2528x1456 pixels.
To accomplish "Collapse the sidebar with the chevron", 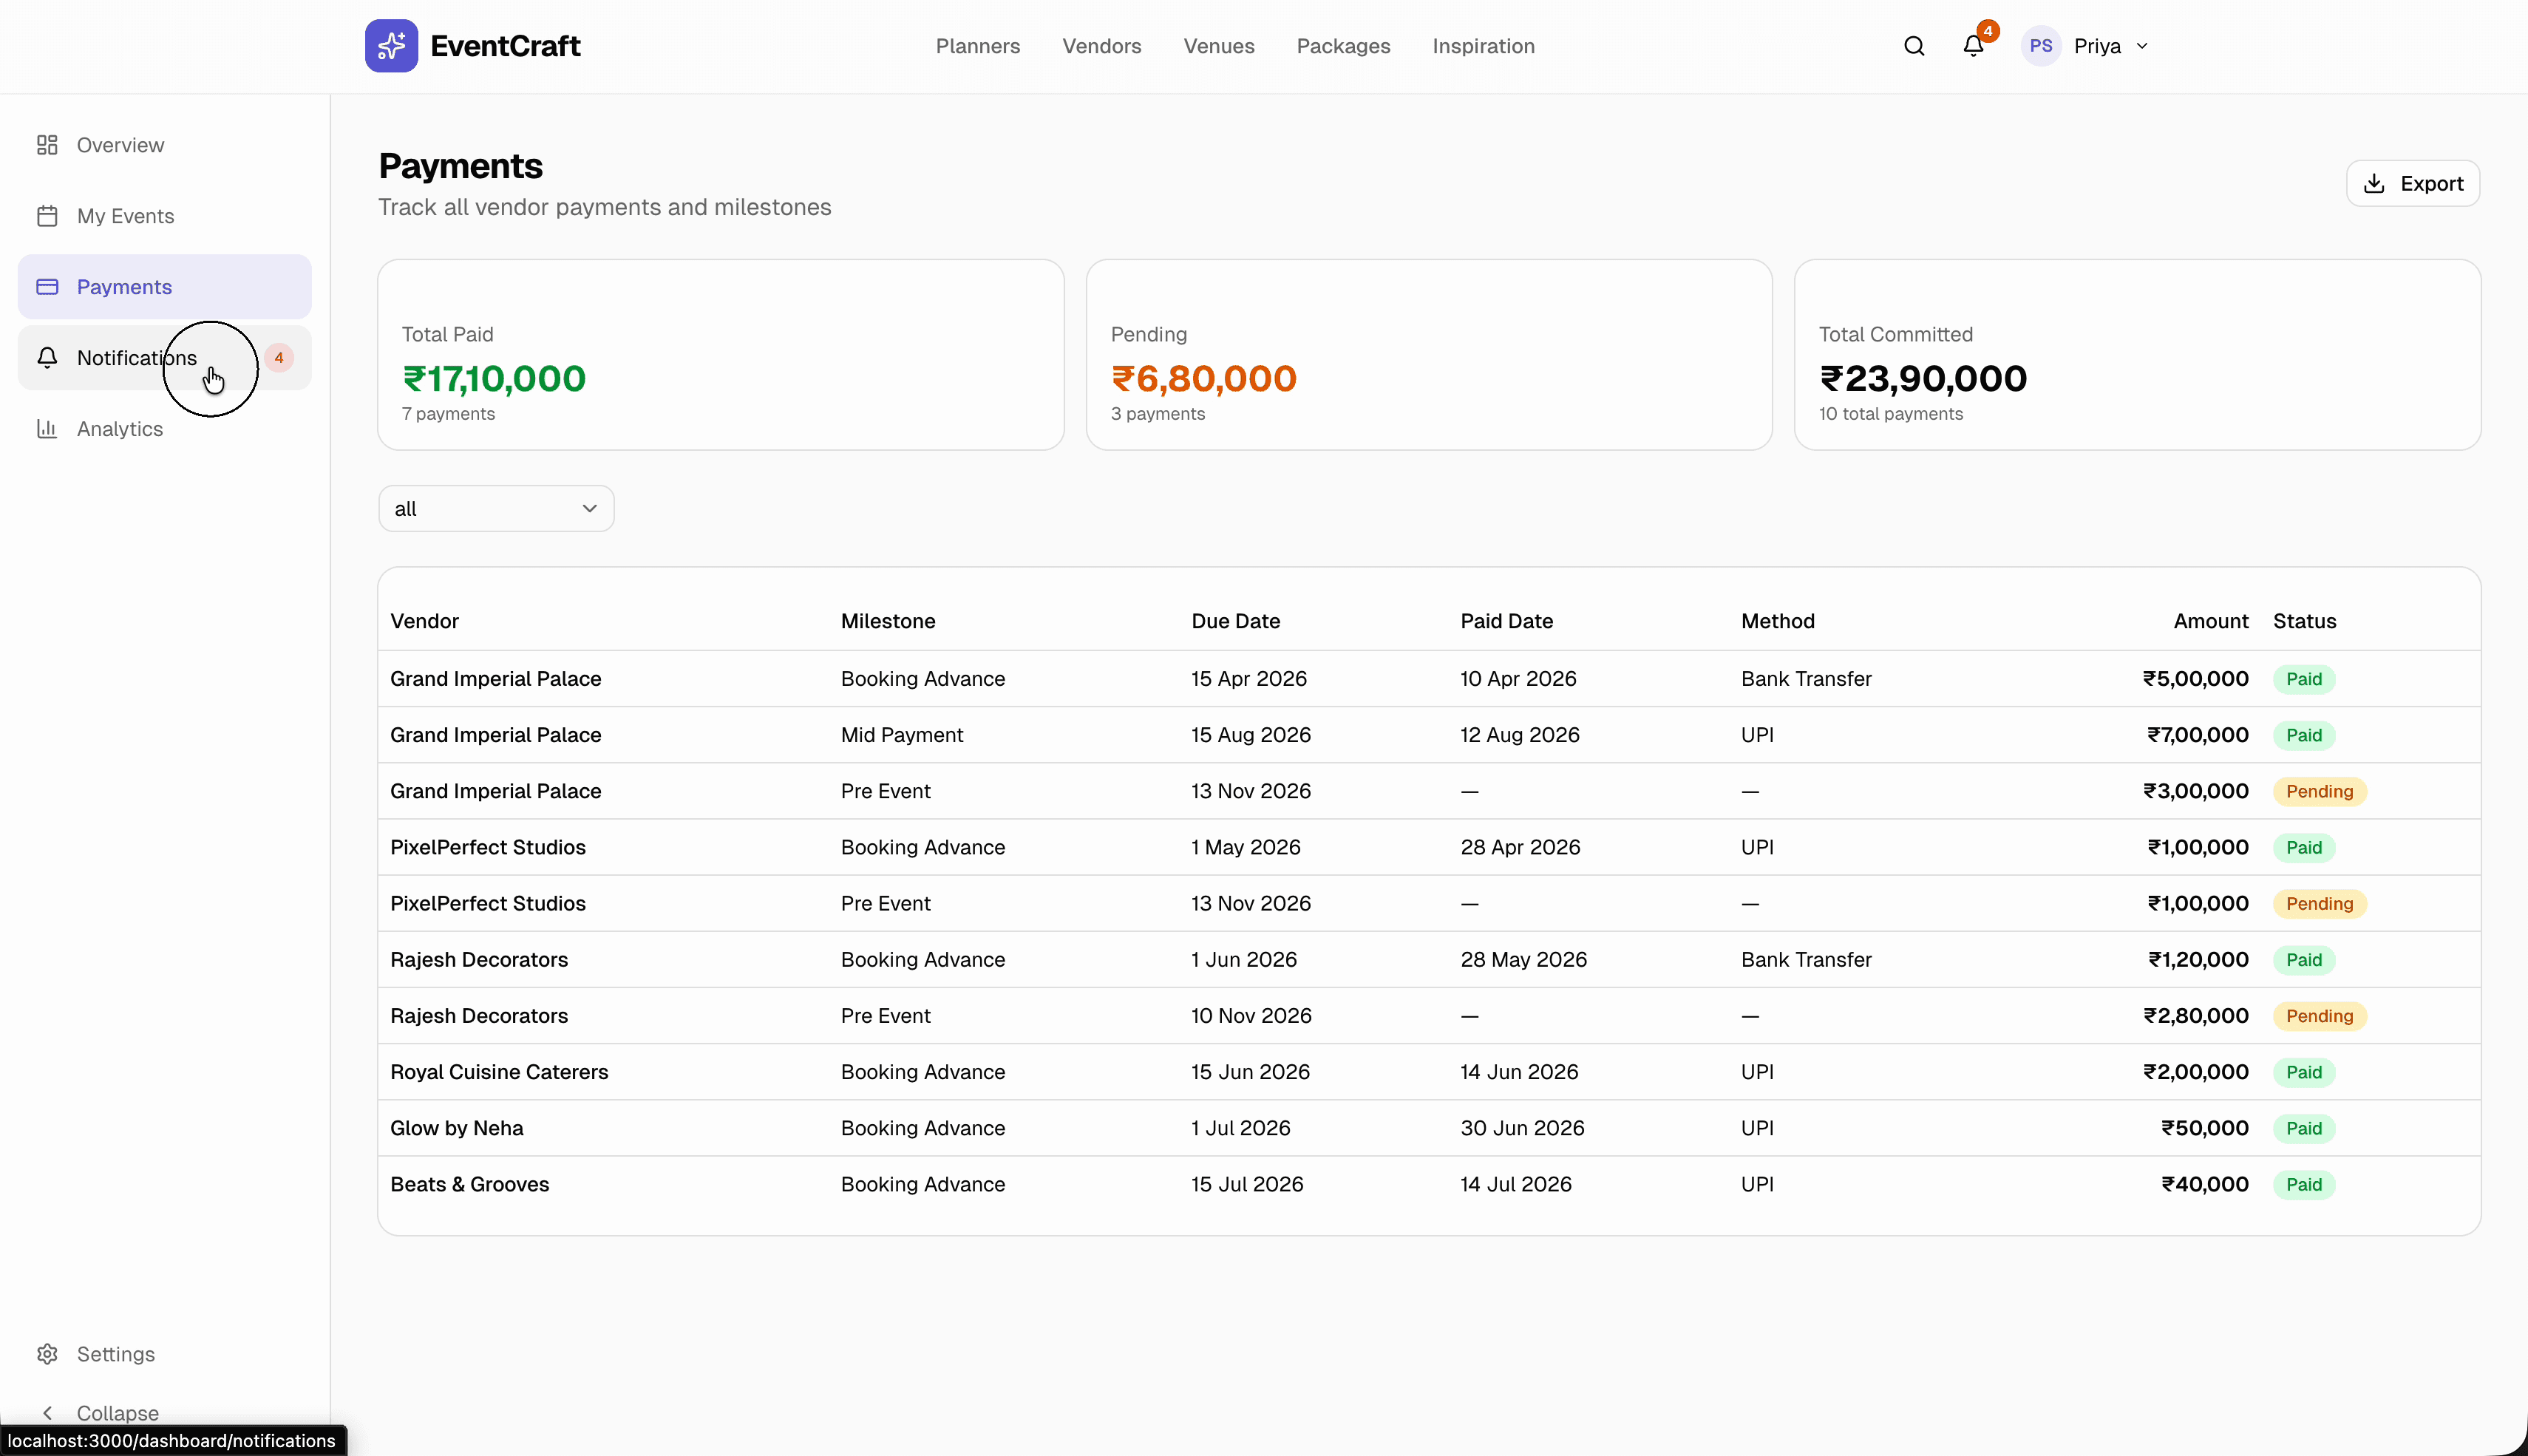I will [49, 1412].
